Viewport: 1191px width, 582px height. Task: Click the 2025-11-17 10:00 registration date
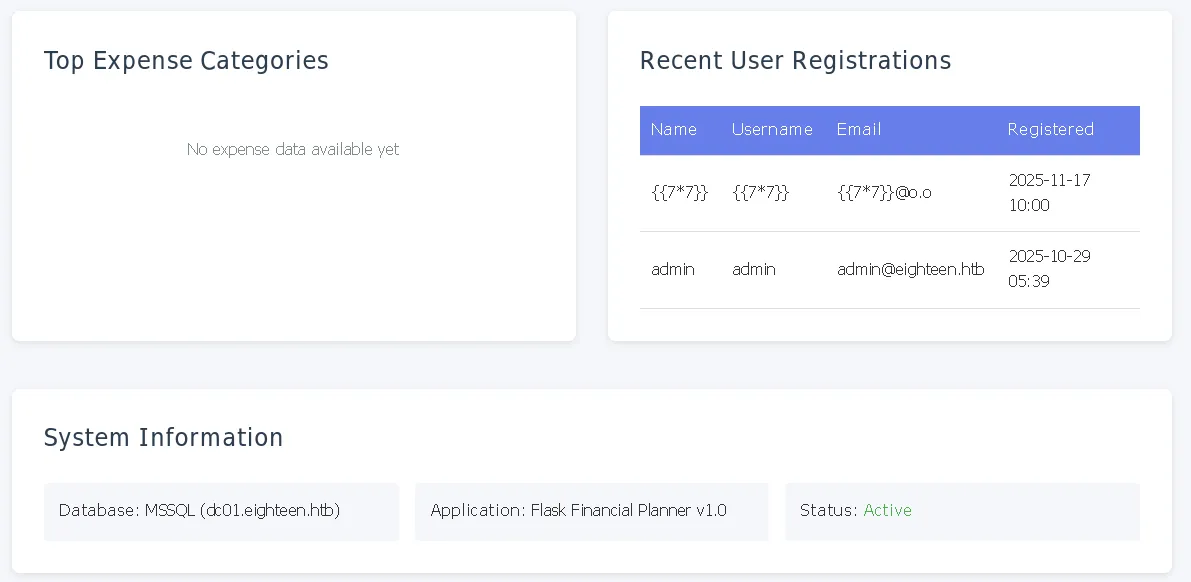click(1049, 193)
